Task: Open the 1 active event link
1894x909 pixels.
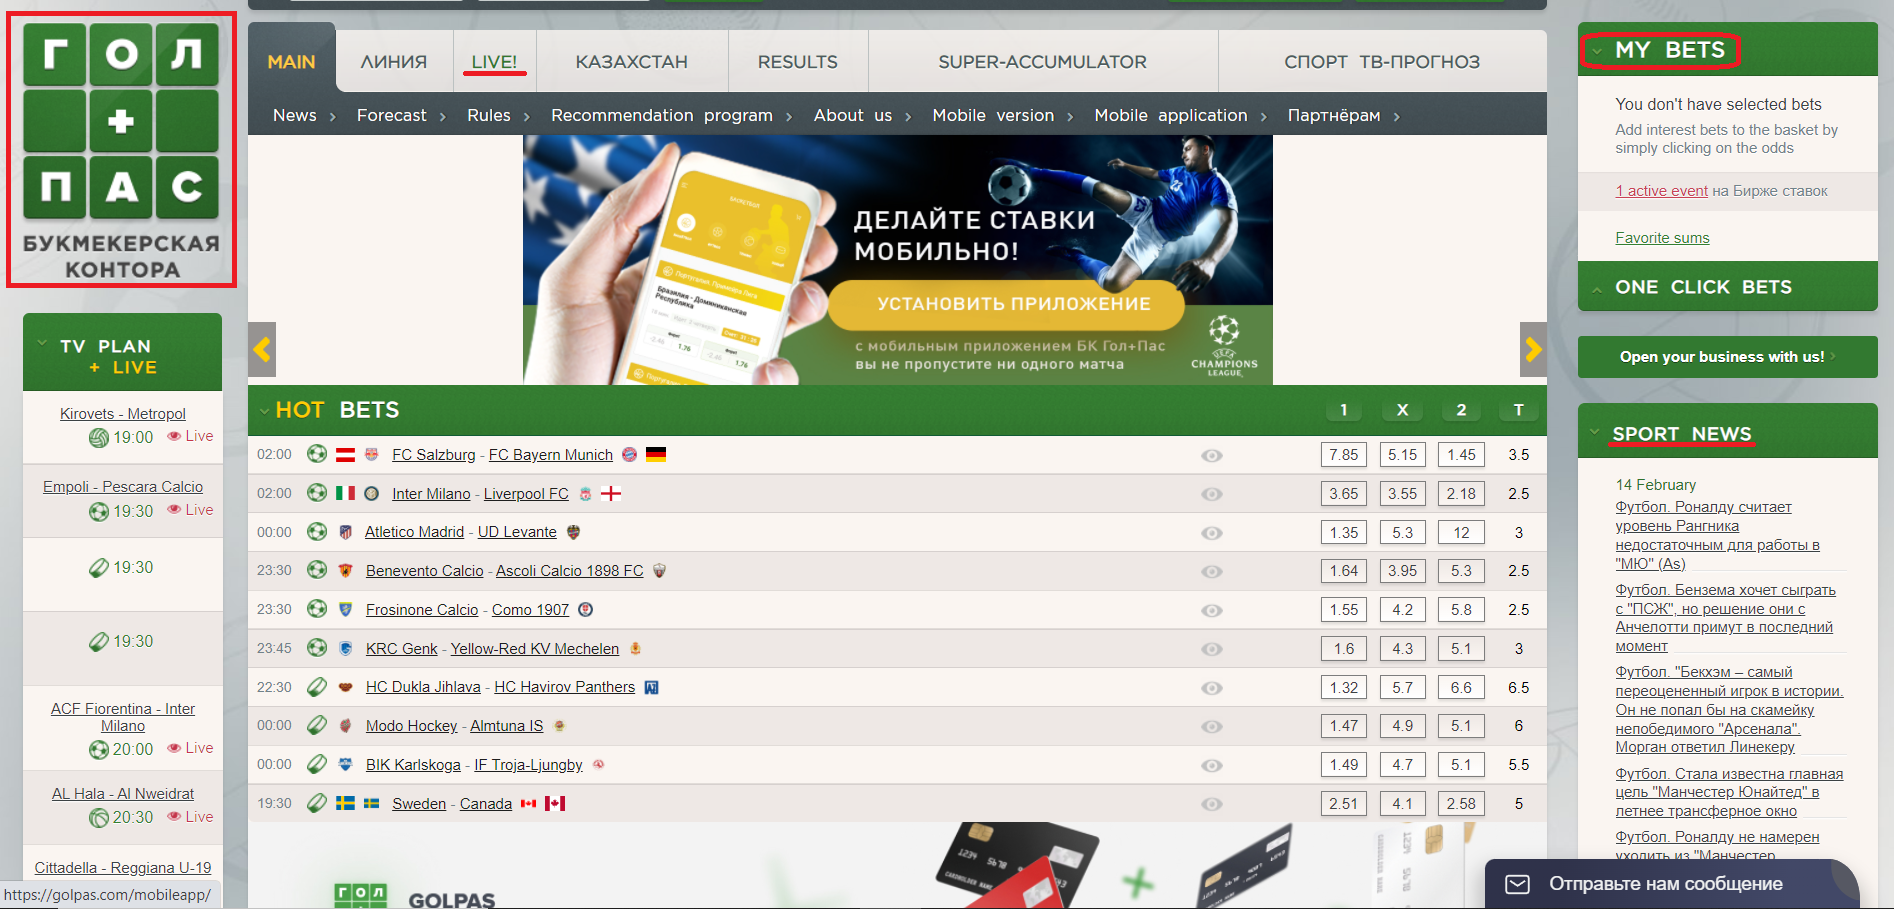Action: coord(1661,191)
